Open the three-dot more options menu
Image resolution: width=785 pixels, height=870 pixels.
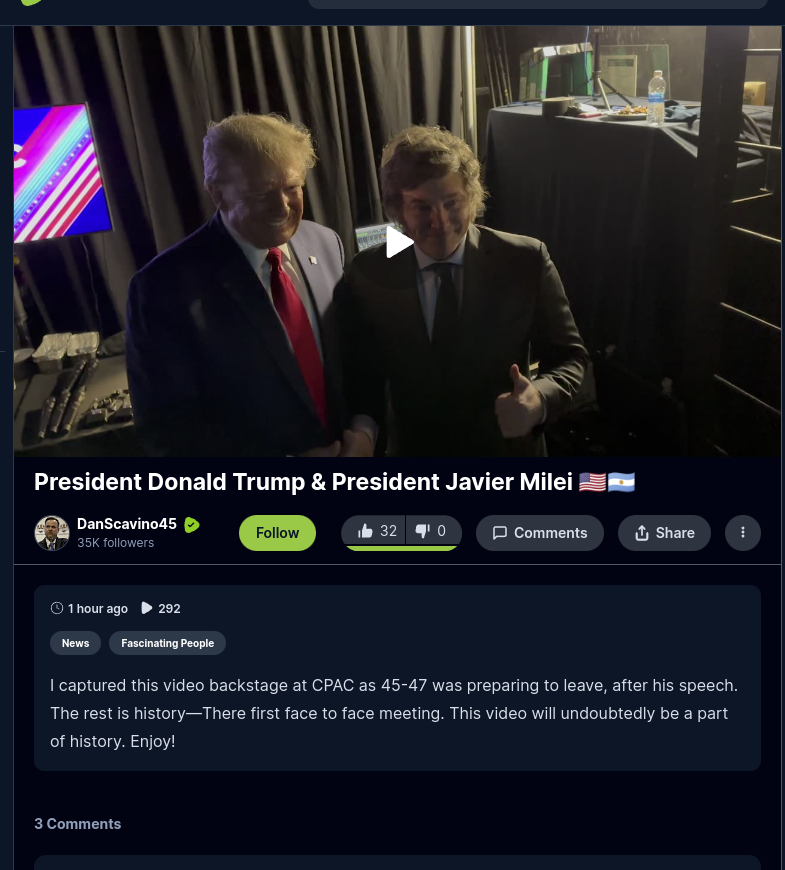pos(742,533)
